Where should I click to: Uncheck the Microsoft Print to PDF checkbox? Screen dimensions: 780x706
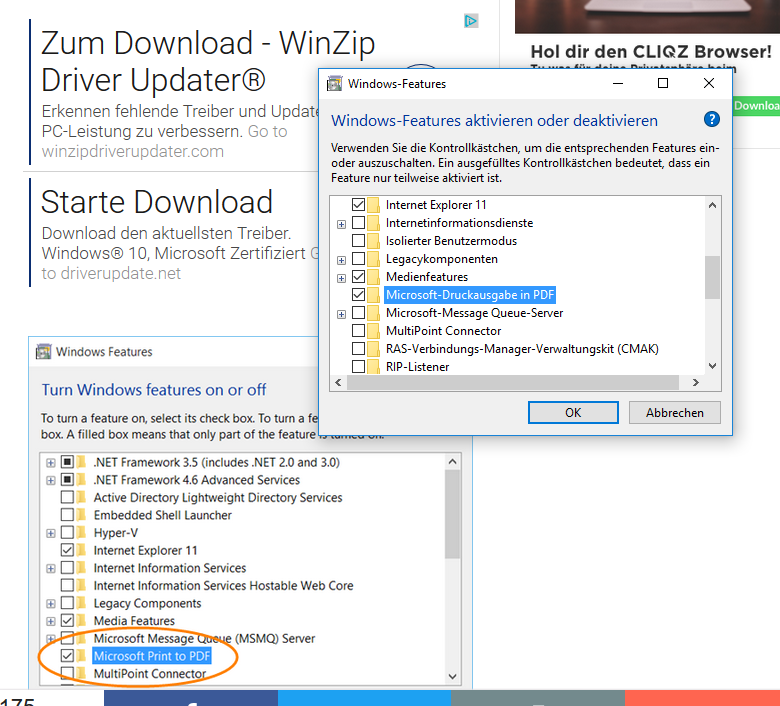(x=67, y=656)
